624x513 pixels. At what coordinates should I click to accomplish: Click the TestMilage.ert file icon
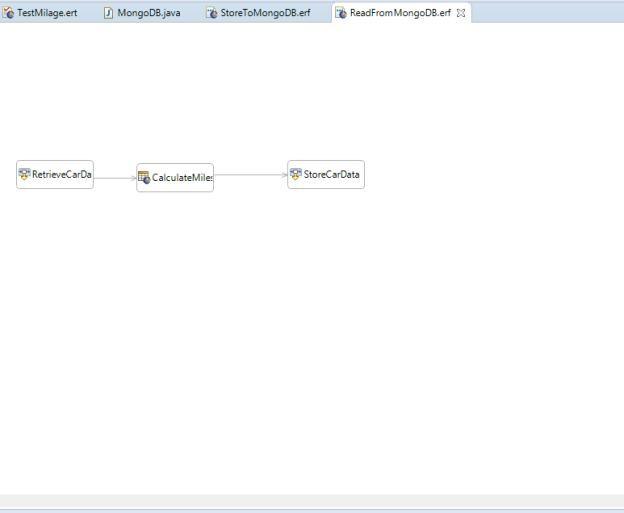coord(8,13)
